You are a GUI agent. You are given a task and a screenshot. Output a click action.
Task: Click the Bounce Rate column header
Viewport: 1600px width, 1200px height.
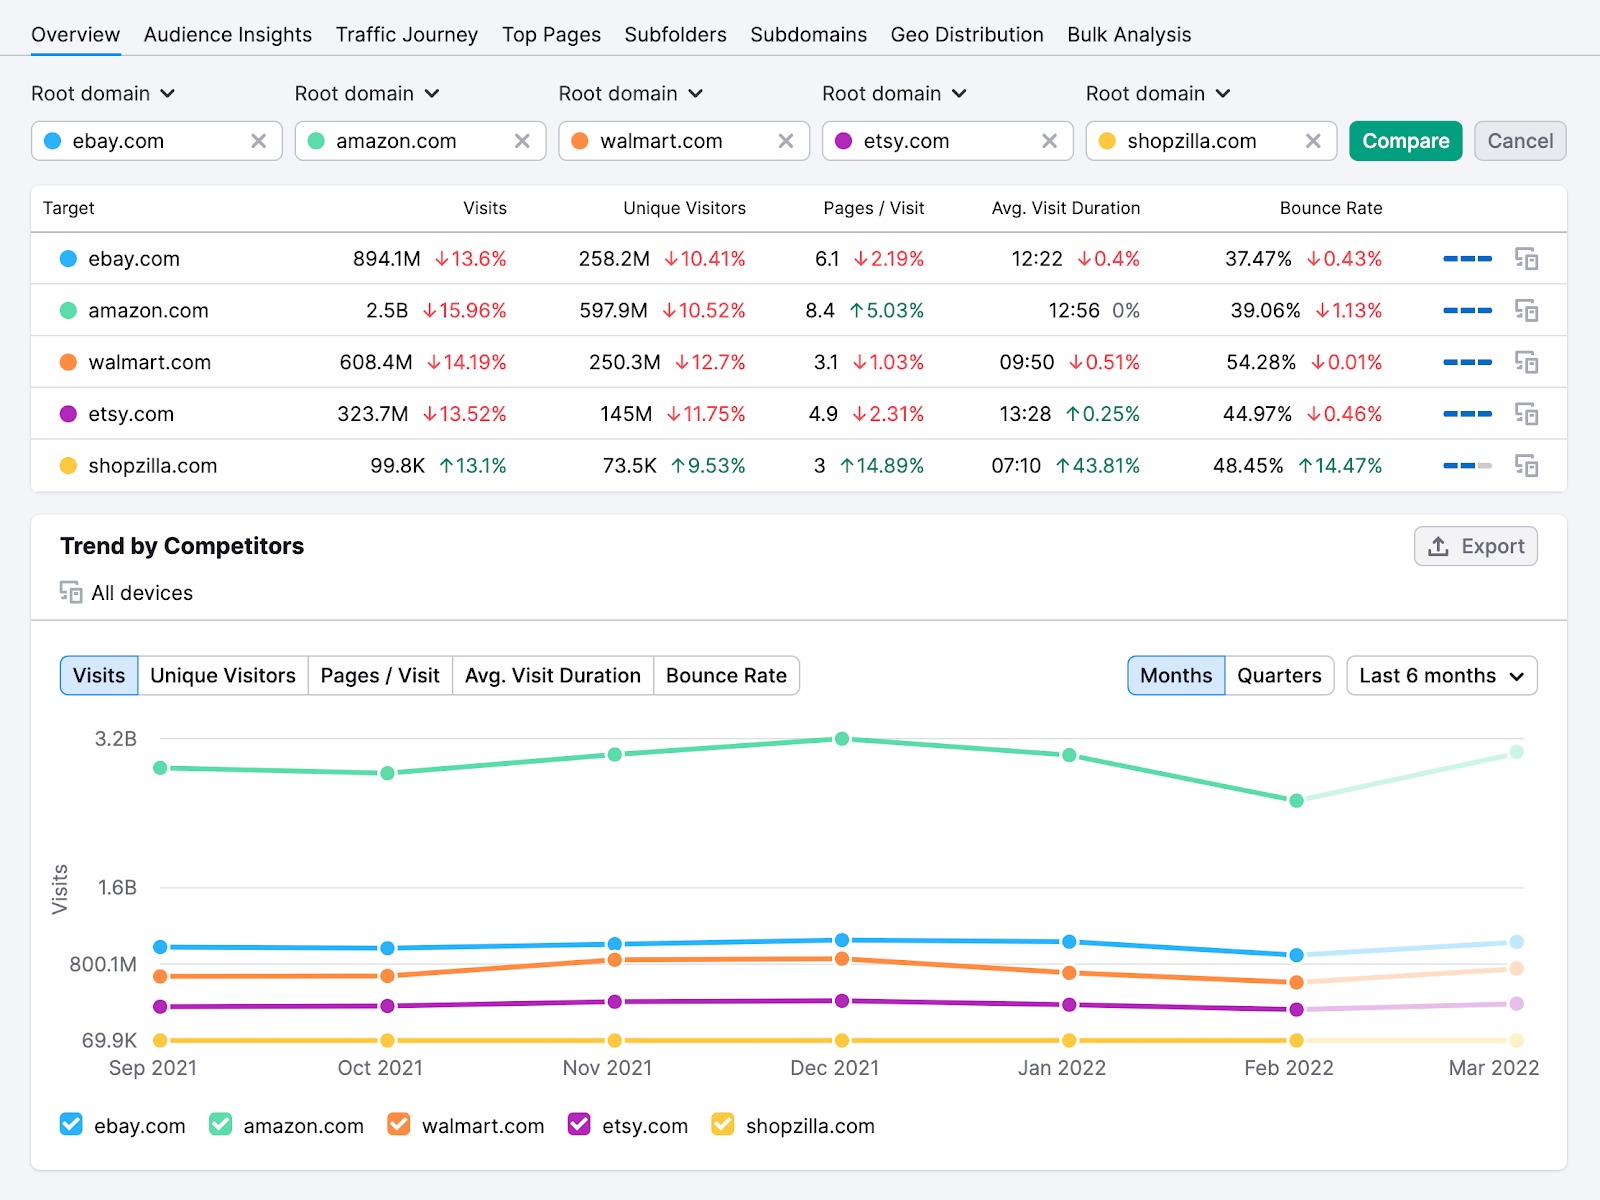(x=1331, y=208)
